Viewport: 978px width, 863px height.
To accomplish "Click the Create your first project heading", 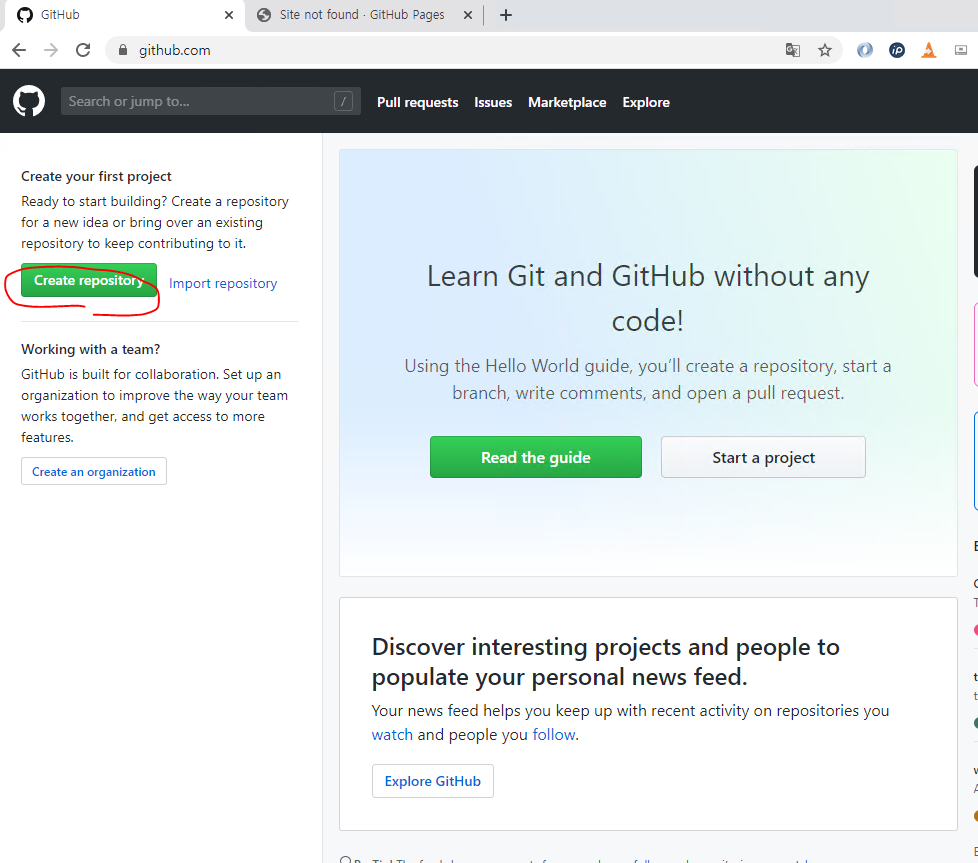I will pyautogui.click(x=96, y=176).
